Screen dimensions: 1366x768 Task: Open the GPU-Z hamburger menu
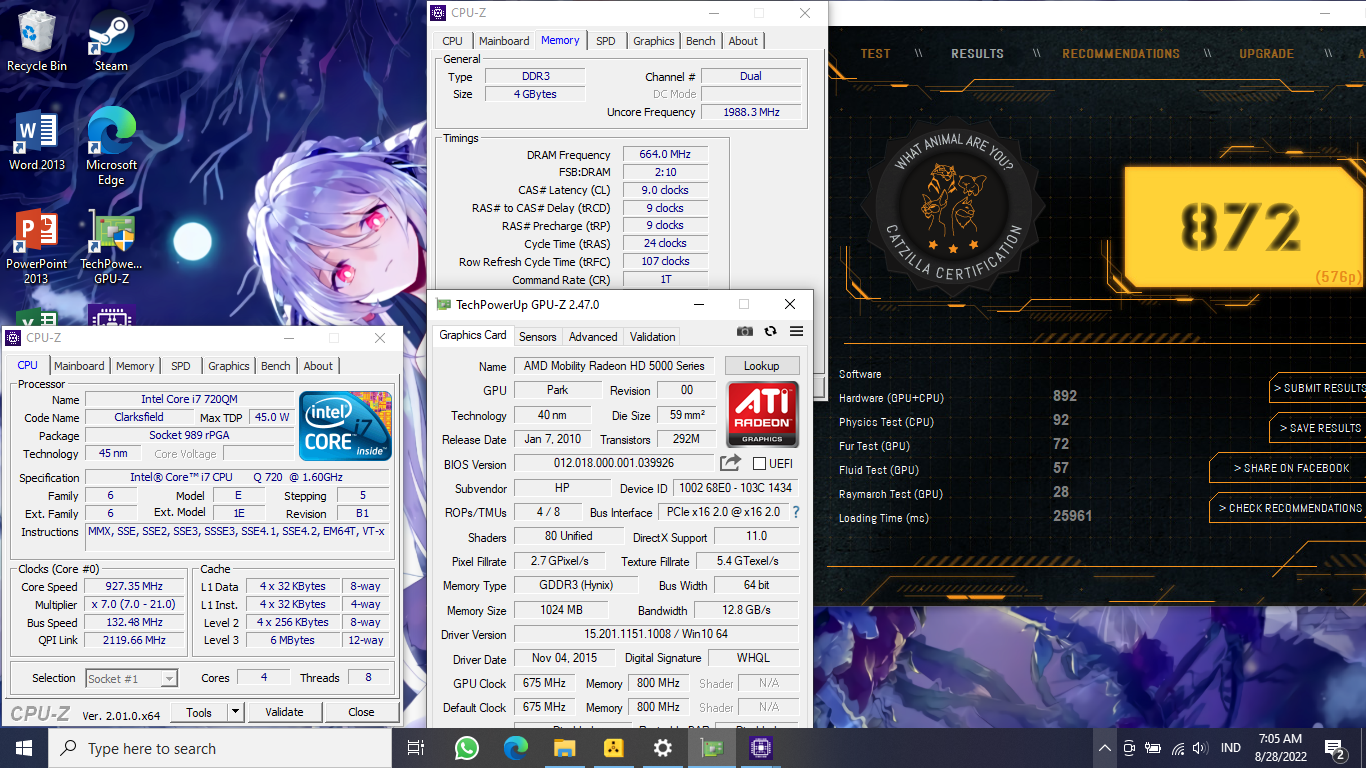796,331
